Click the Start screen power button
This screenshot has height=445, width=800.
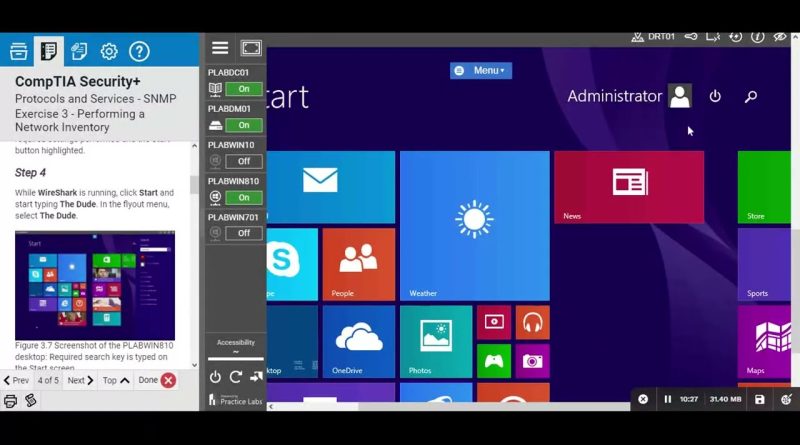click(x=715, y=96)
